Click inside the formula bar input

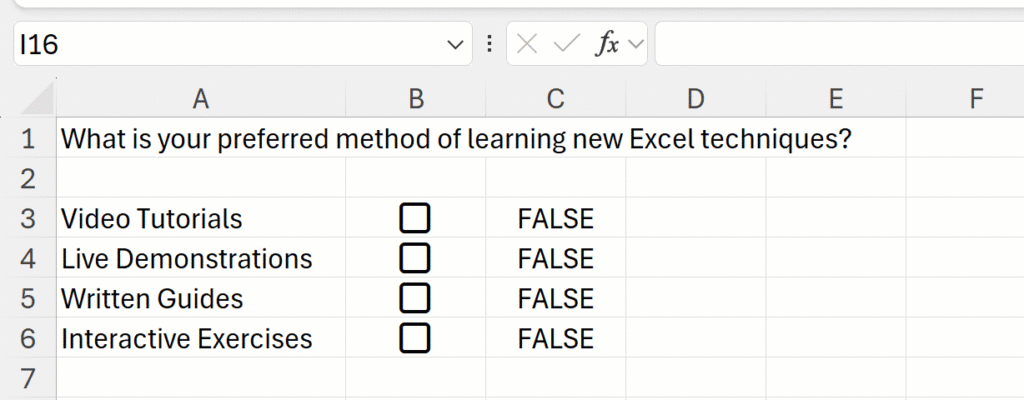[x=838, y=44]
